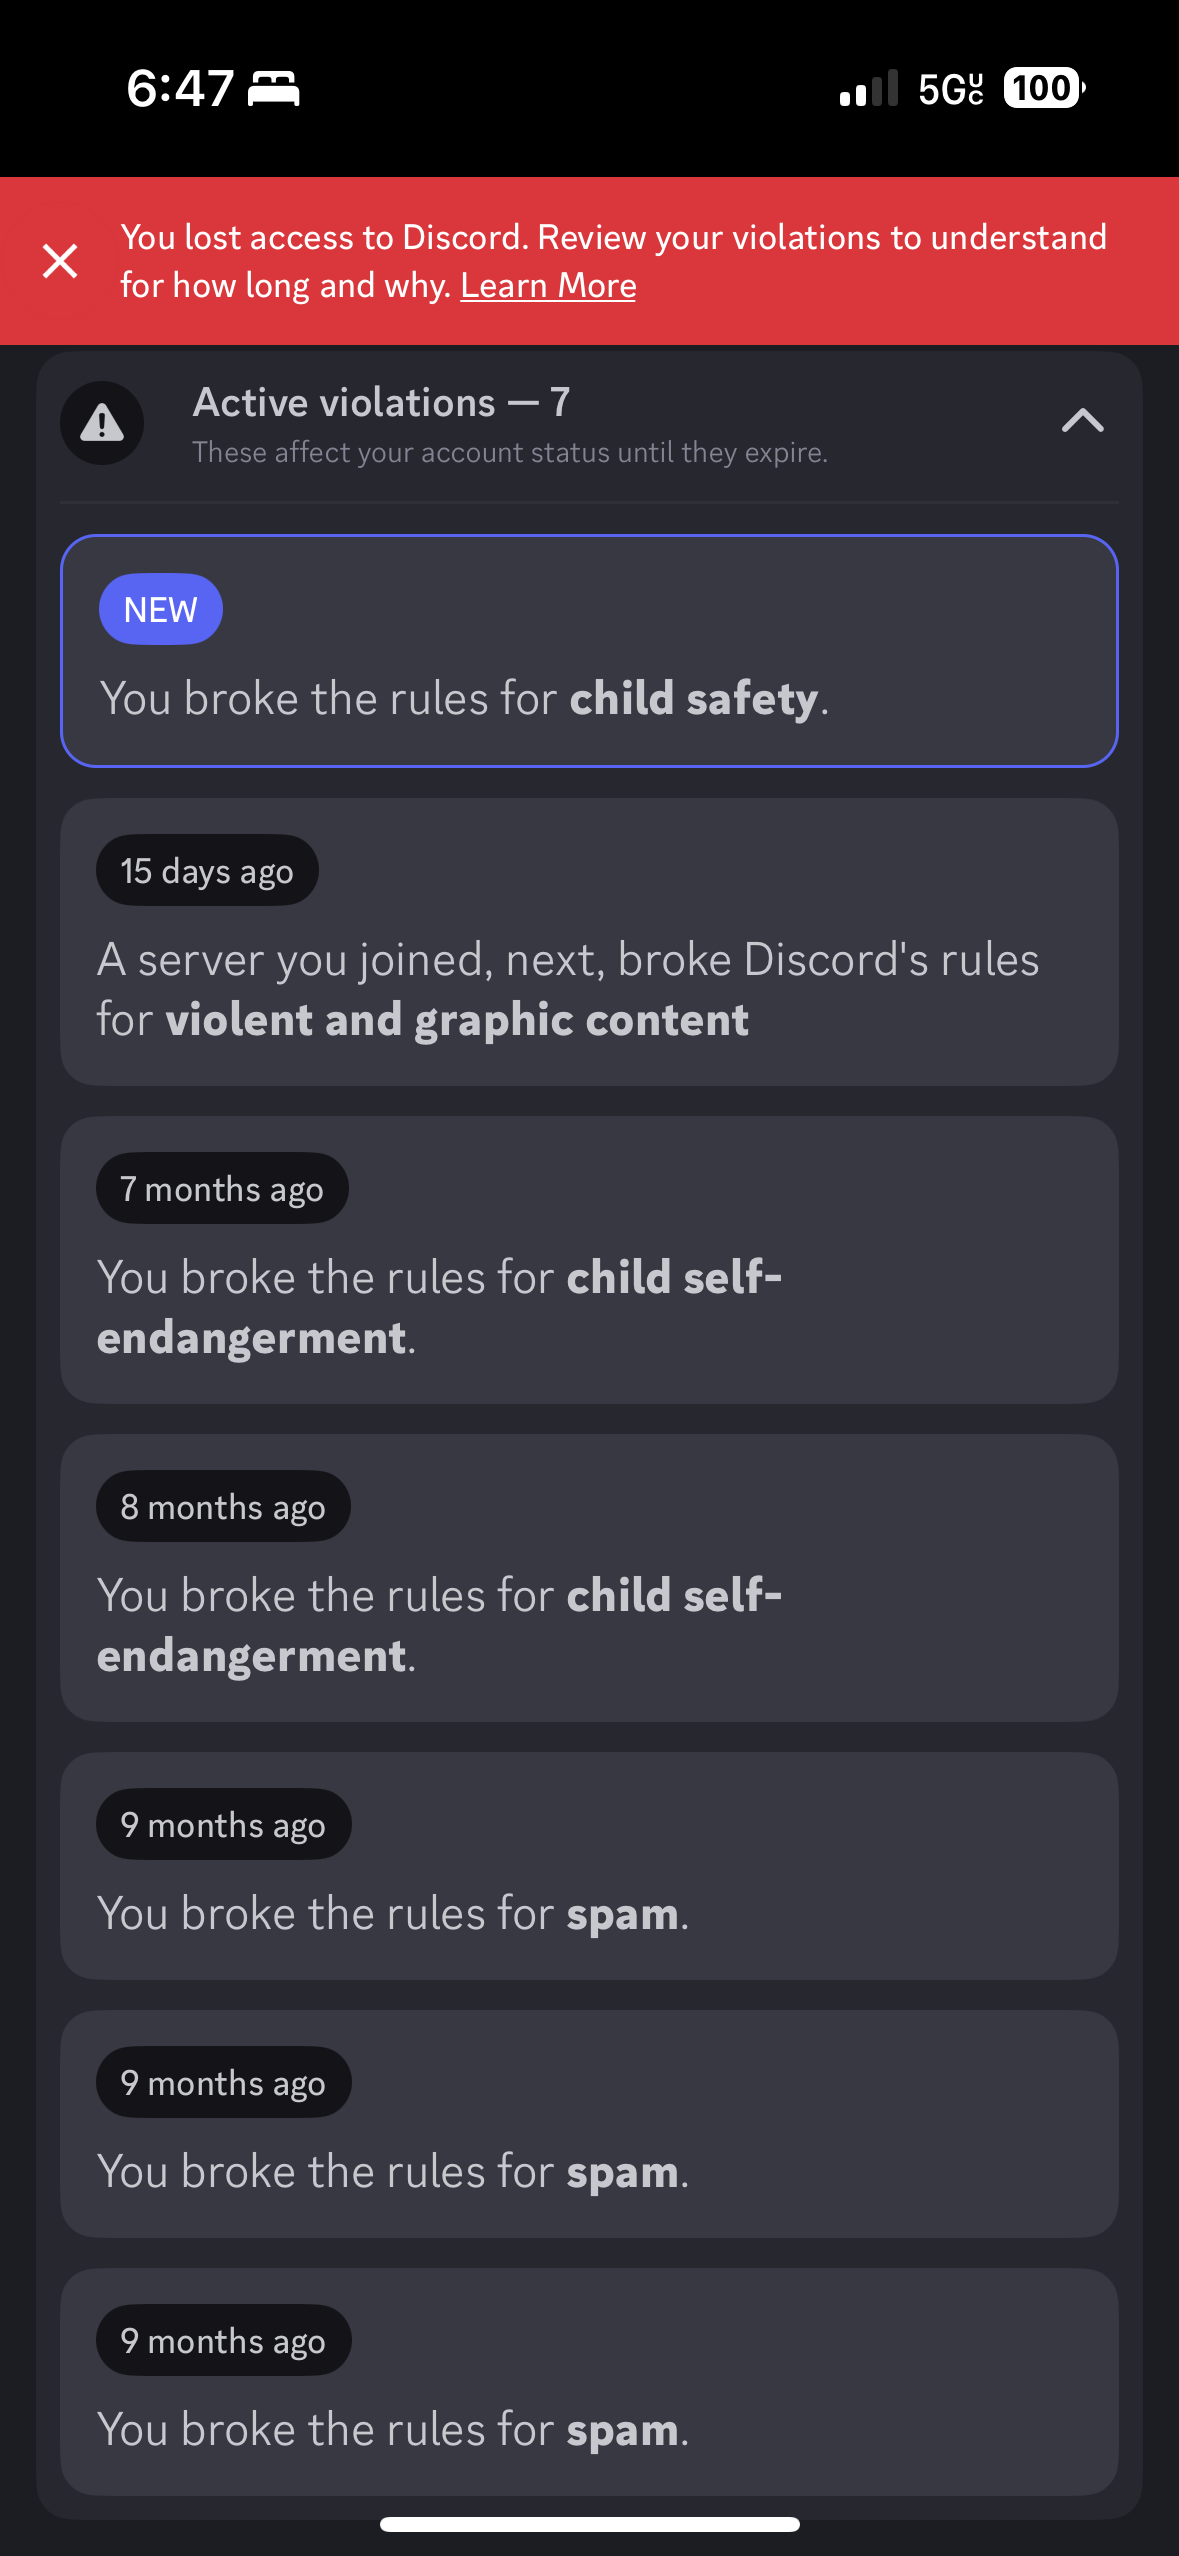This screenshot has height=2556, width=1179.
Task: Open the NEW child safety violation
Action: (x=589, y=651)
